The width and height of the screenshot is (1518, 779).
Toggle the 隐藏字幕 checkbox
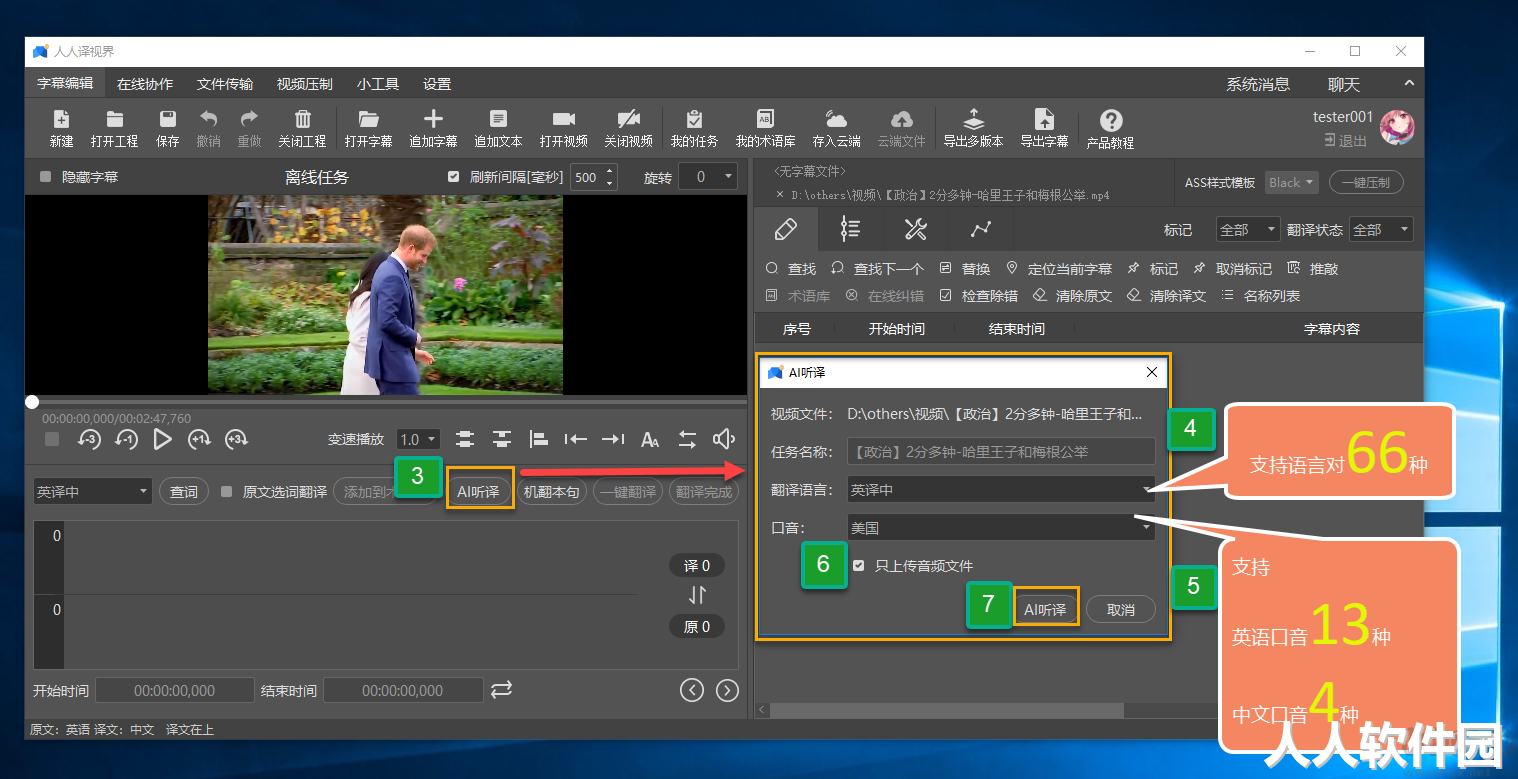[45, 177]
